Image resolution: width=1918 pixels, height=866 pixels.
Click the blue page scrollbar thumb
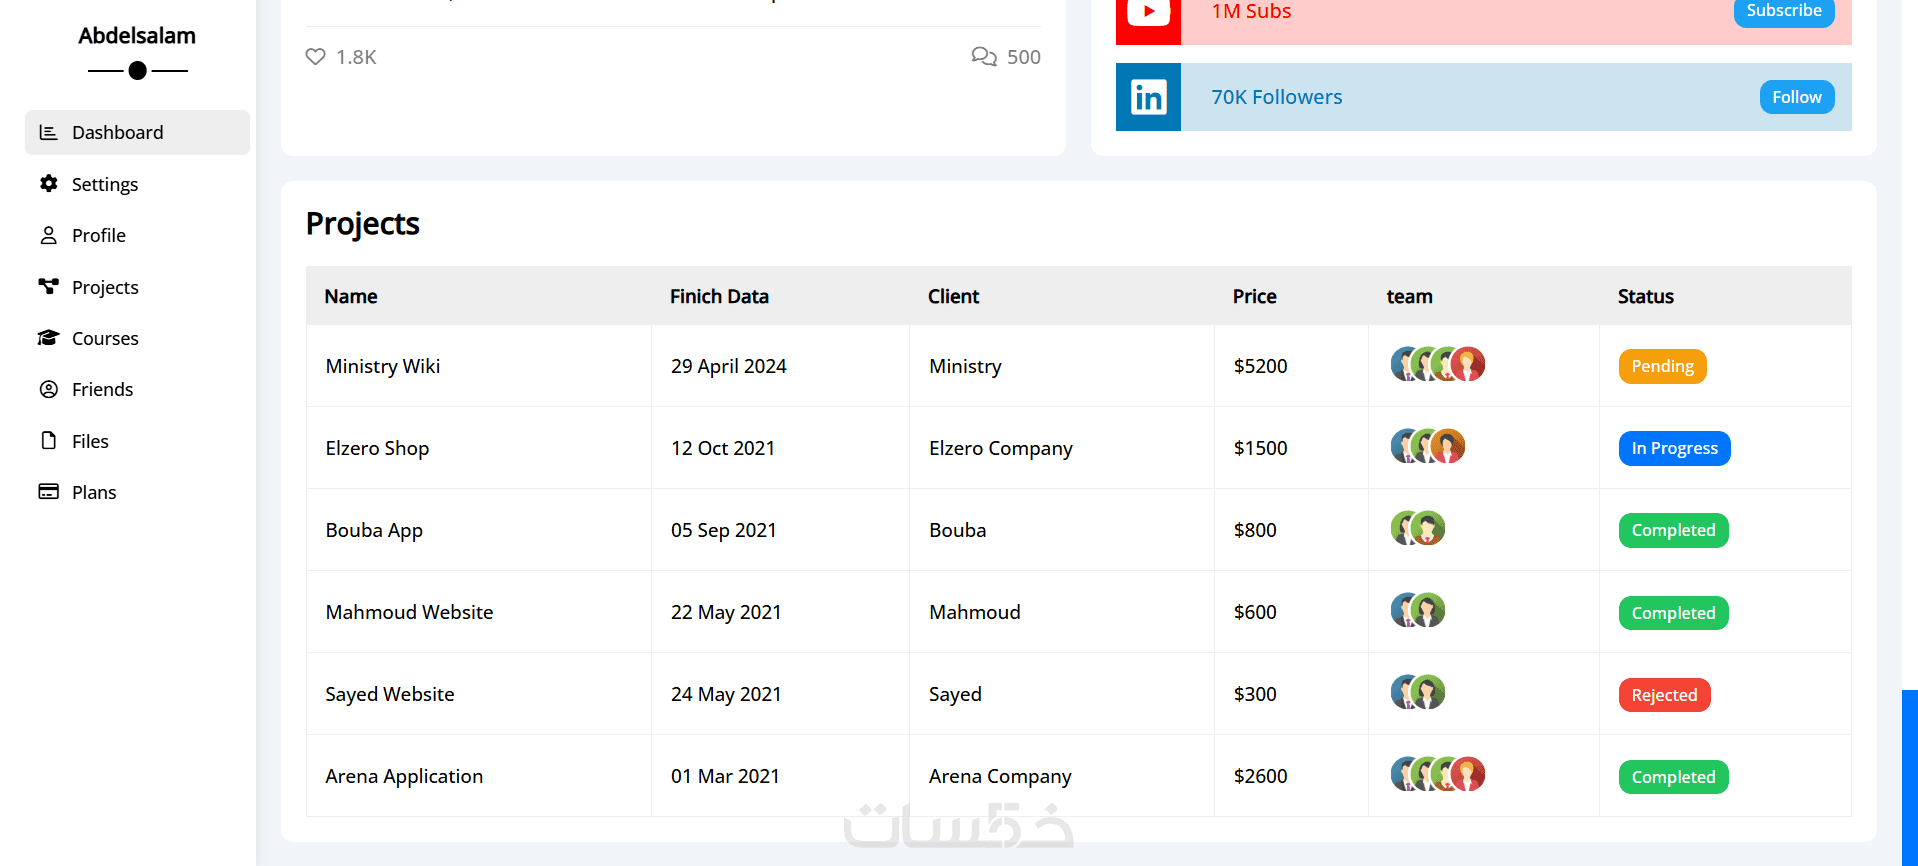click(x=1909, y=777)
